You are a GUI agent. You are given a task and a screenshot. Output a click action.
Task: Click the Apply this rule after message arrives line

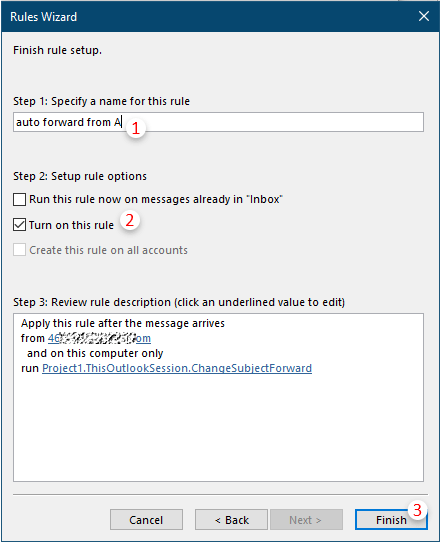(123, 323)
